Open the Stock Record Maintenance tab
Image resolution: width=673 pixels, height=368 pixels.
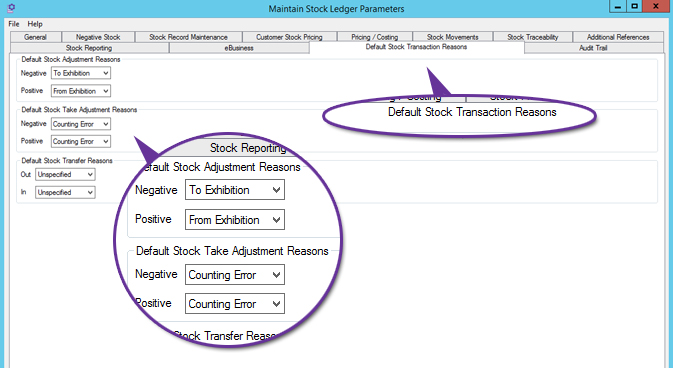[x=188, y=37]
